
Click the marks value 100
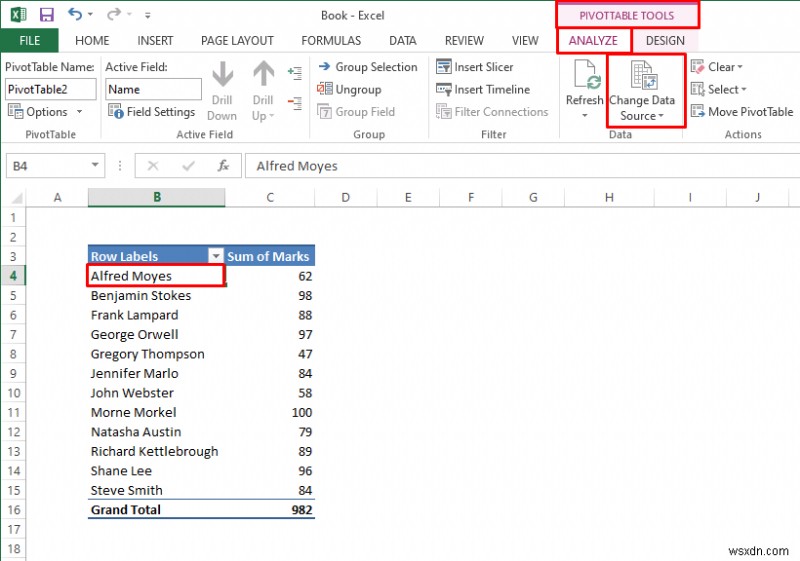pos(302,412)
